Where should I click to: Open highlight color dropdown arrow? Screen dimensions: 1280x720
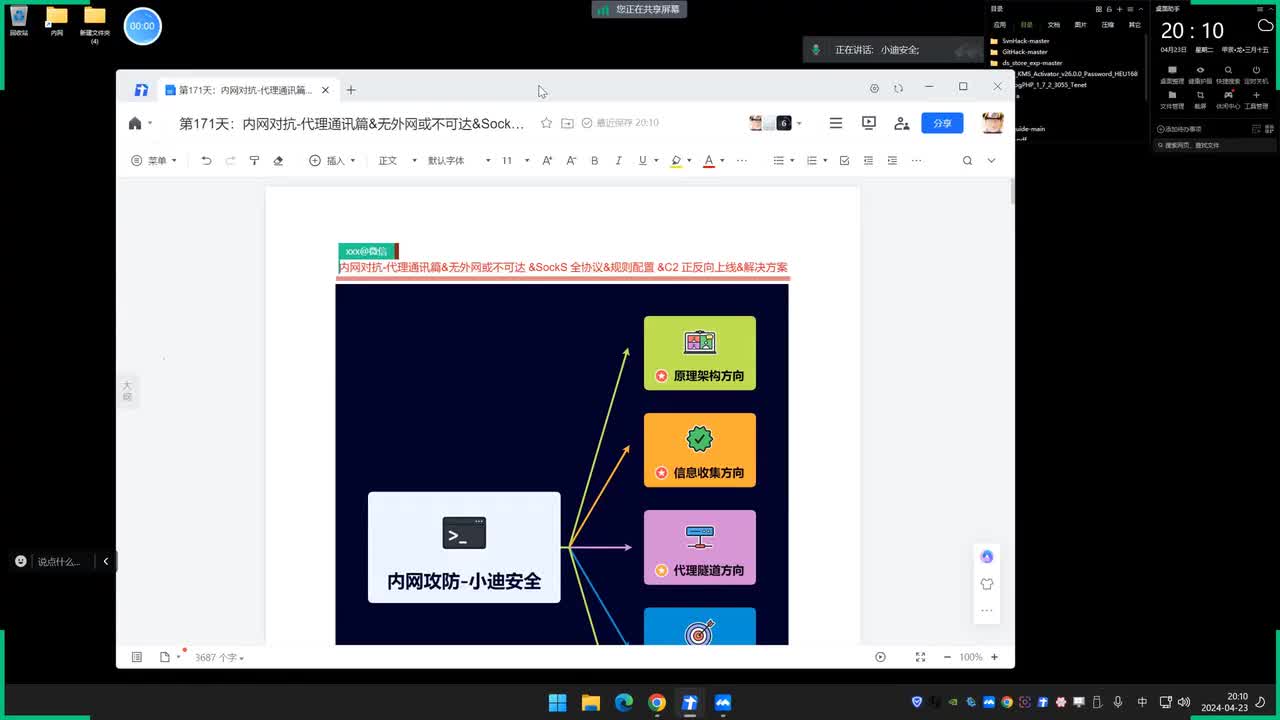(x=689, y=160)
